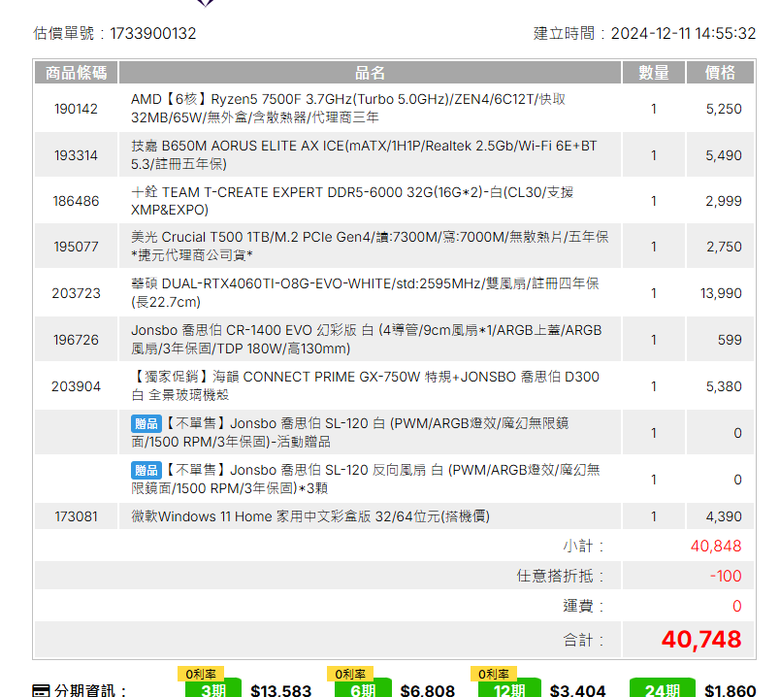Image resolution: width=780 pixels, height=697 pixels.
Task: Select product code 173081
Action: (76, 516)
